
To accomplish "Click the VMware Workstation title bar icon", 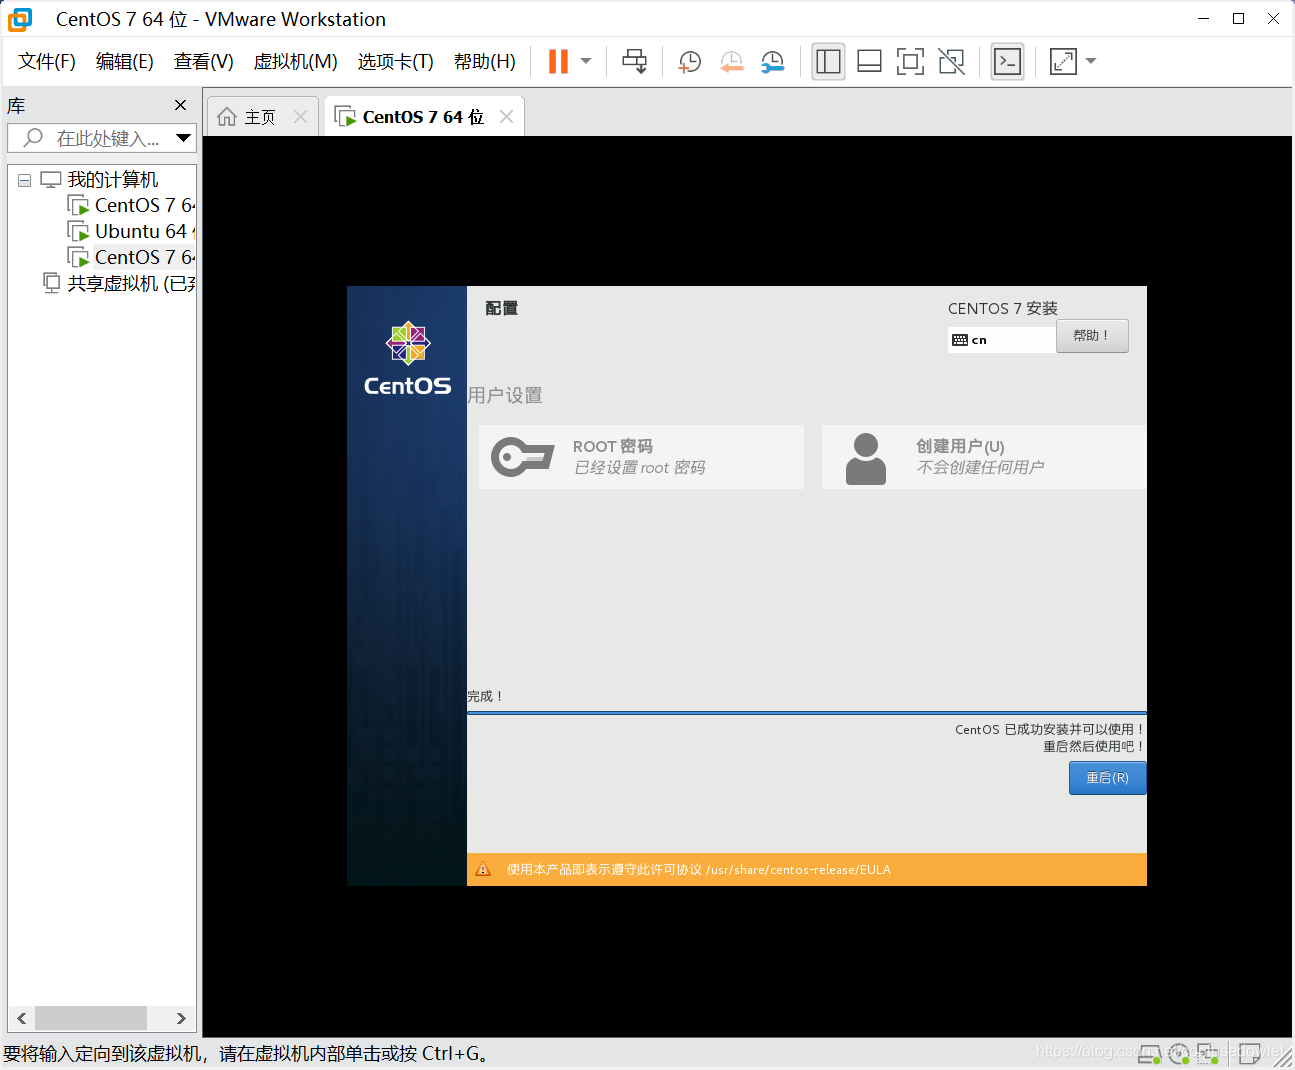I will (x=20, y=19).
